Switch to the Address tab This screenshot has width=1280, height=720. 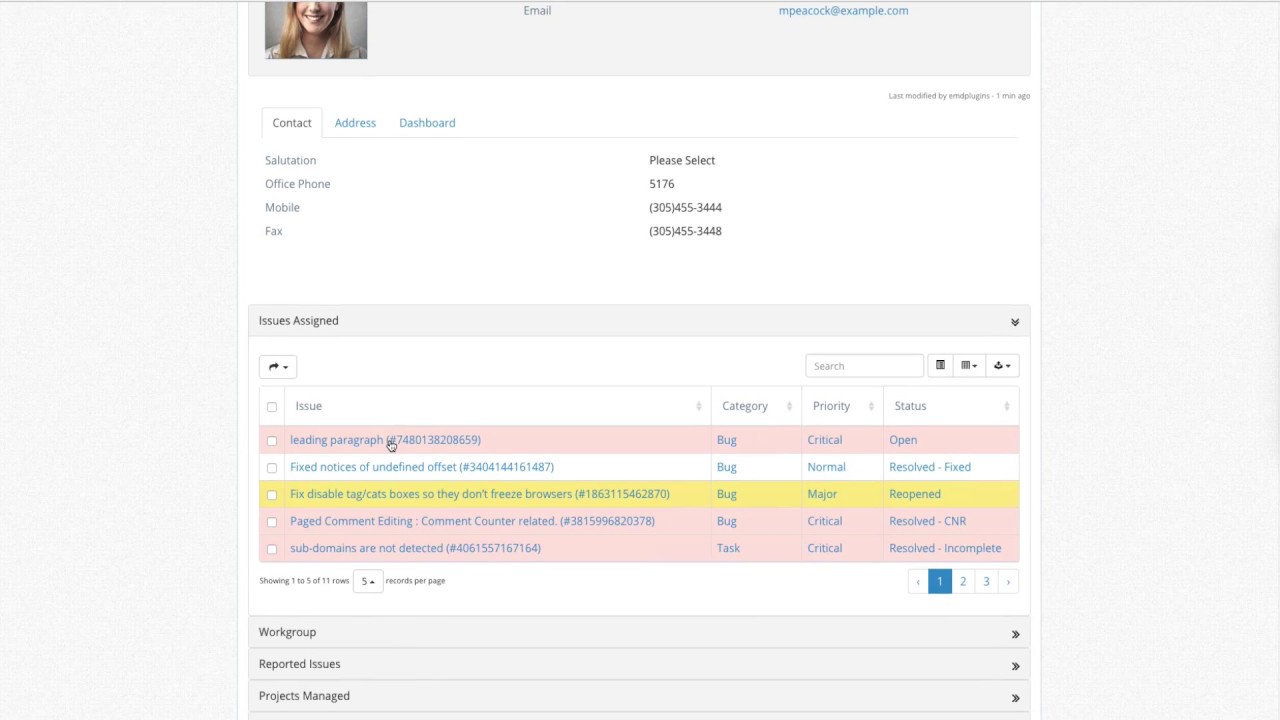point(355,123)
